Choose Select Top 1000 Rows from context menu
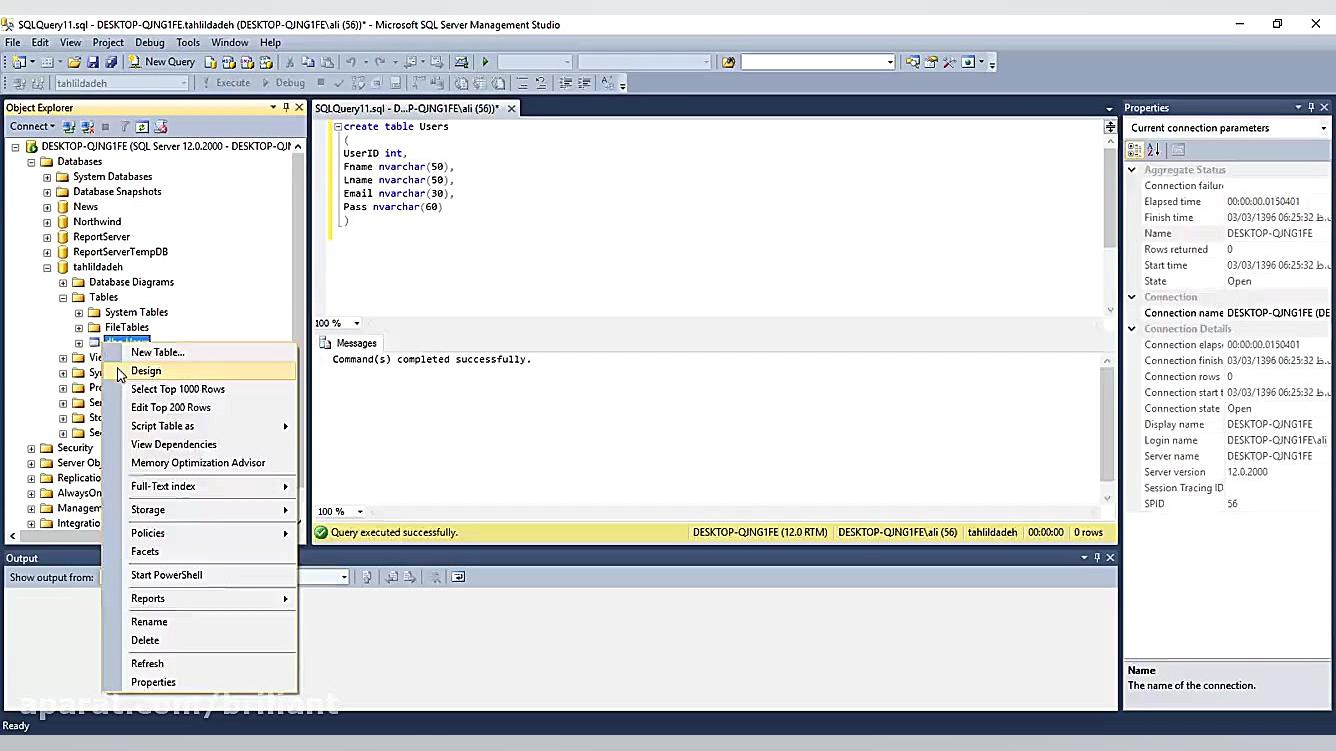Image resolution: width=1336 pixels, height=751 pixels. click(x=200, y=389)
